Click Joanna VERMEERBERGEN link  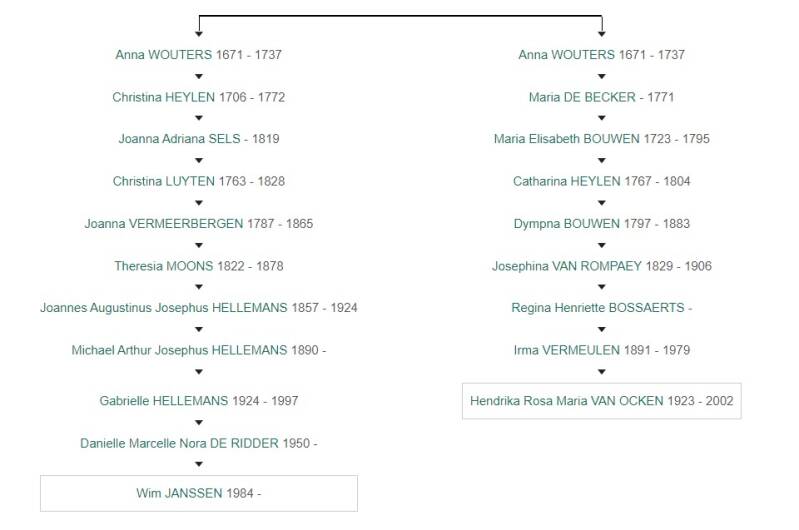(x=198, y=223)
